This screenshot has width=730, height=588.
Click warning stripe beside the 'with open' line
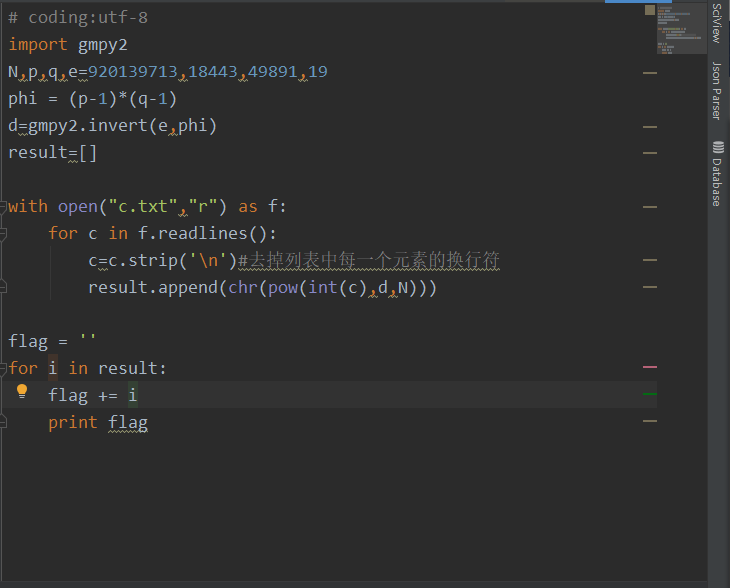pyautogui.click(x=649, y=207)
